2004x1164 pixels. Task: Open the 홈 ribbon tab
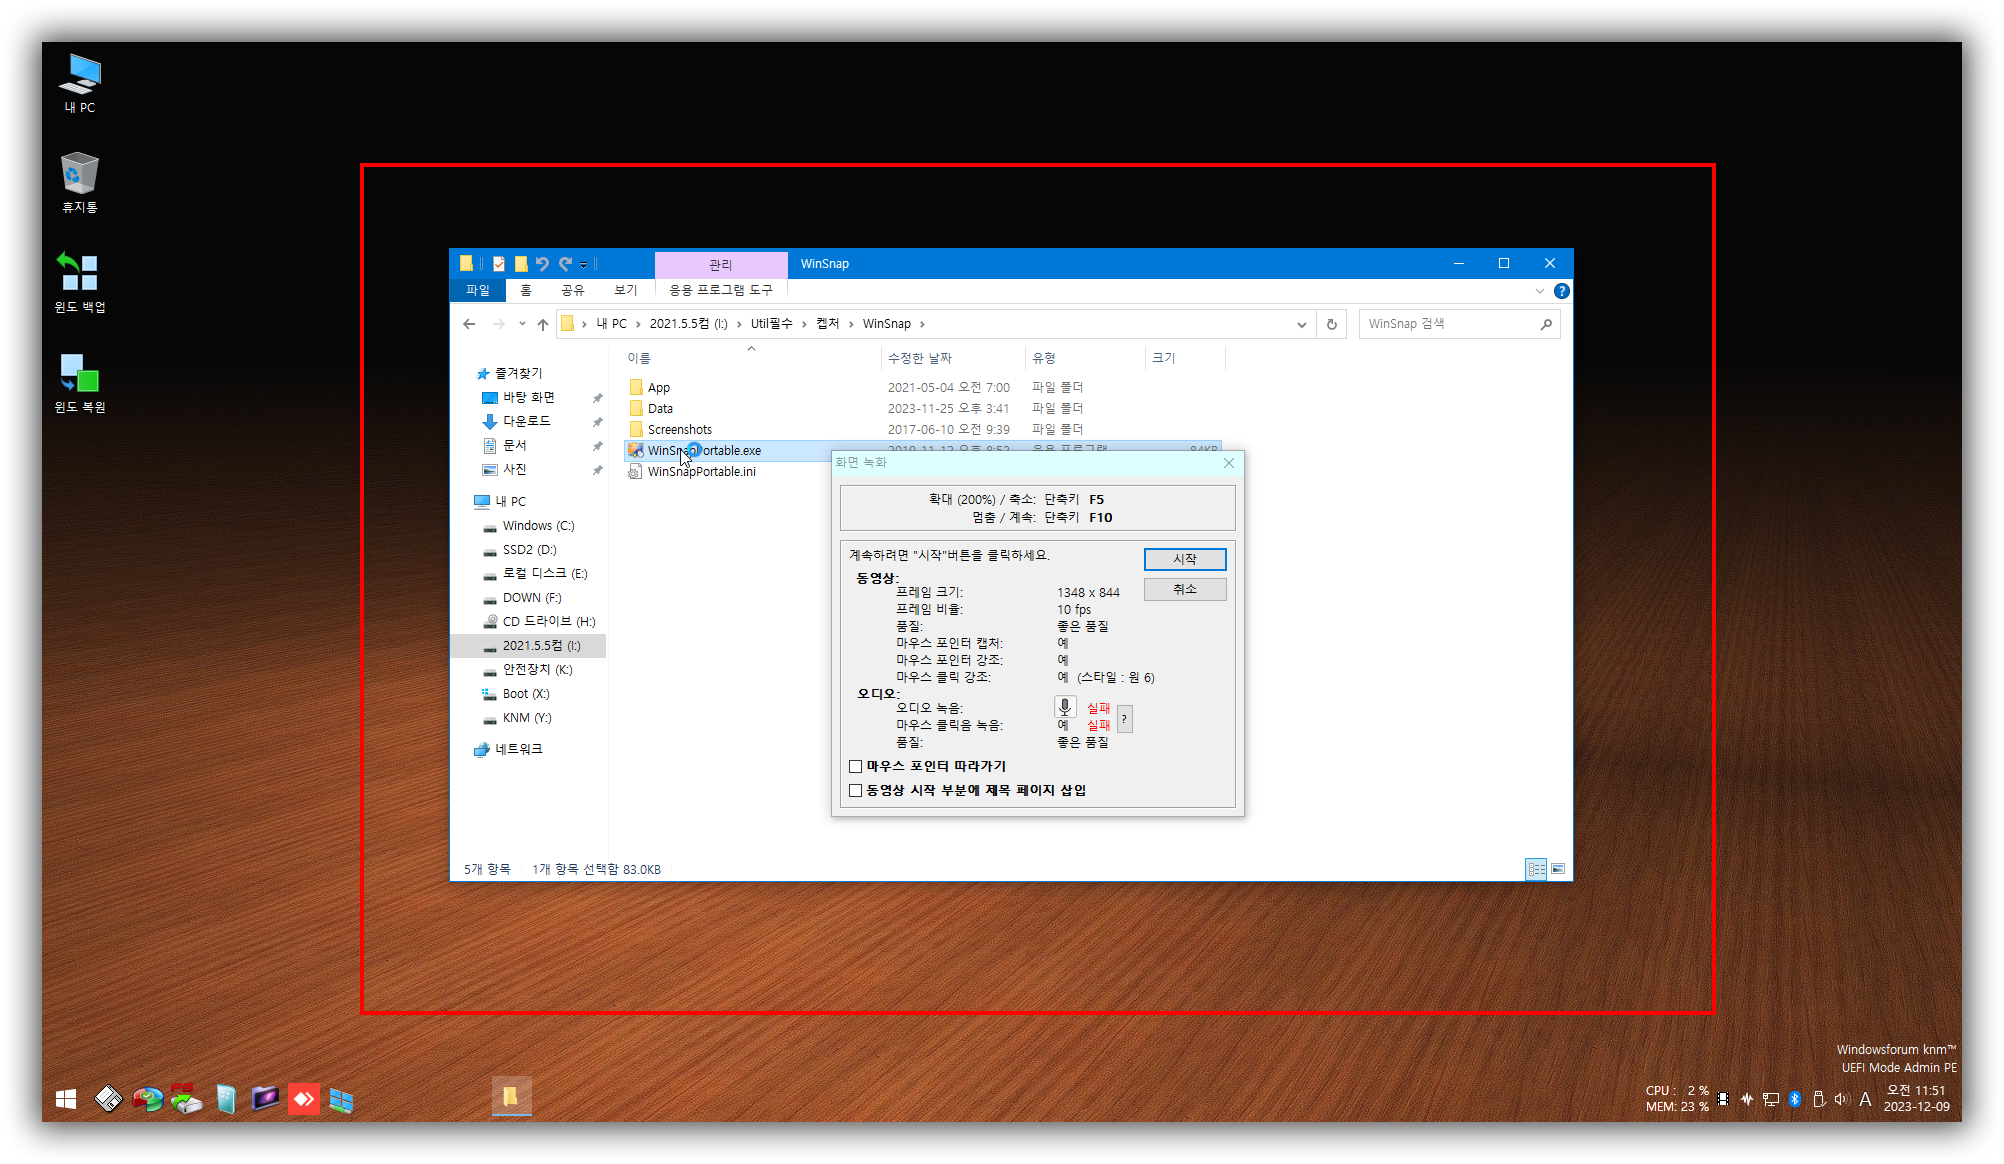click(x=526, y=290)
